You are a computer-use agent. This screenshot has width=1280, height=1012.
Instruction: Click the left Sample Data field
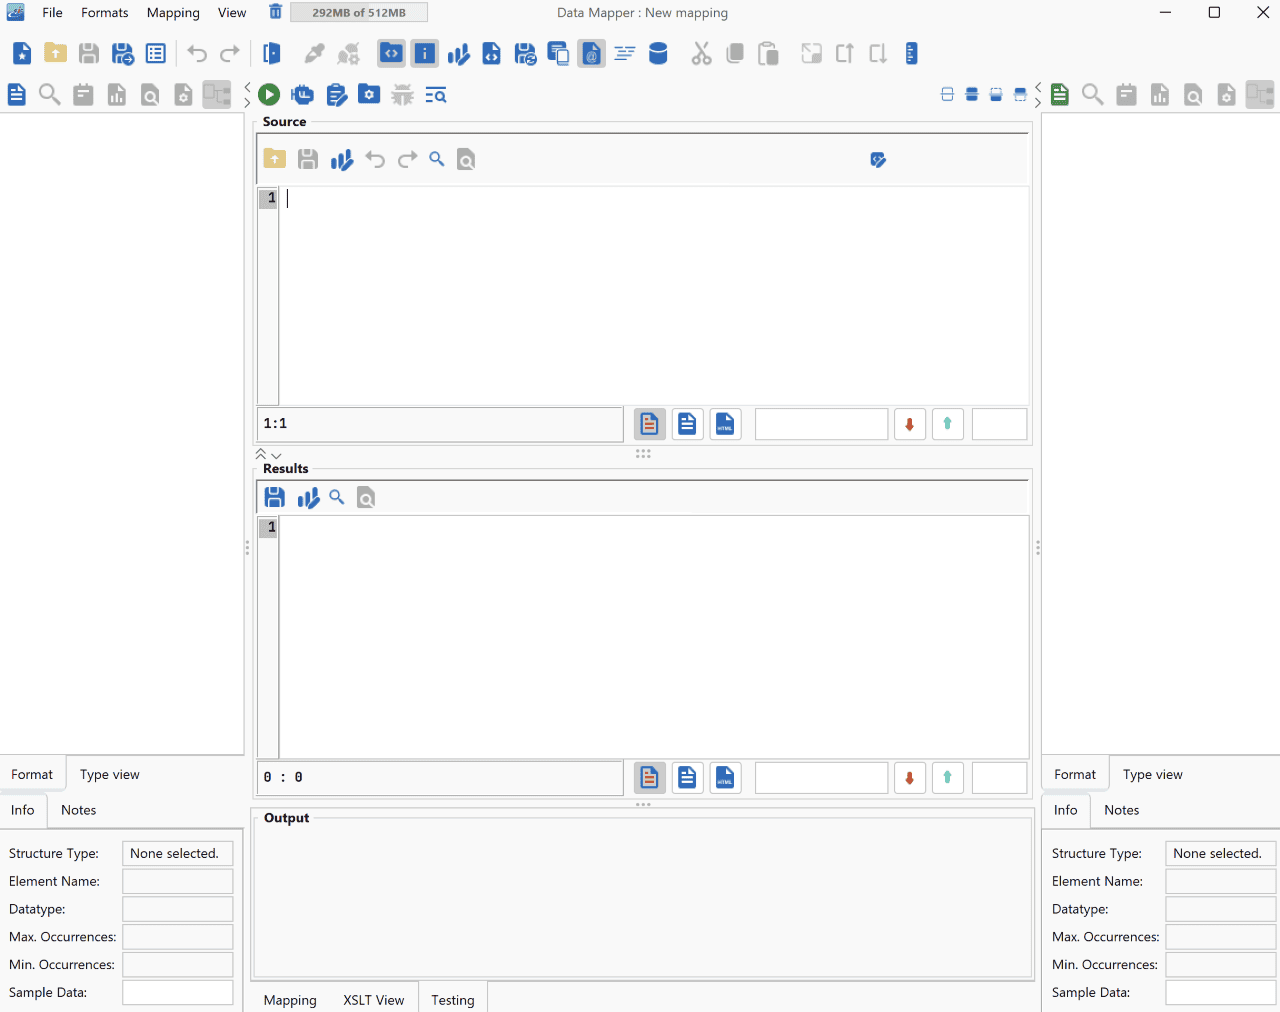[x=178, y=992]
